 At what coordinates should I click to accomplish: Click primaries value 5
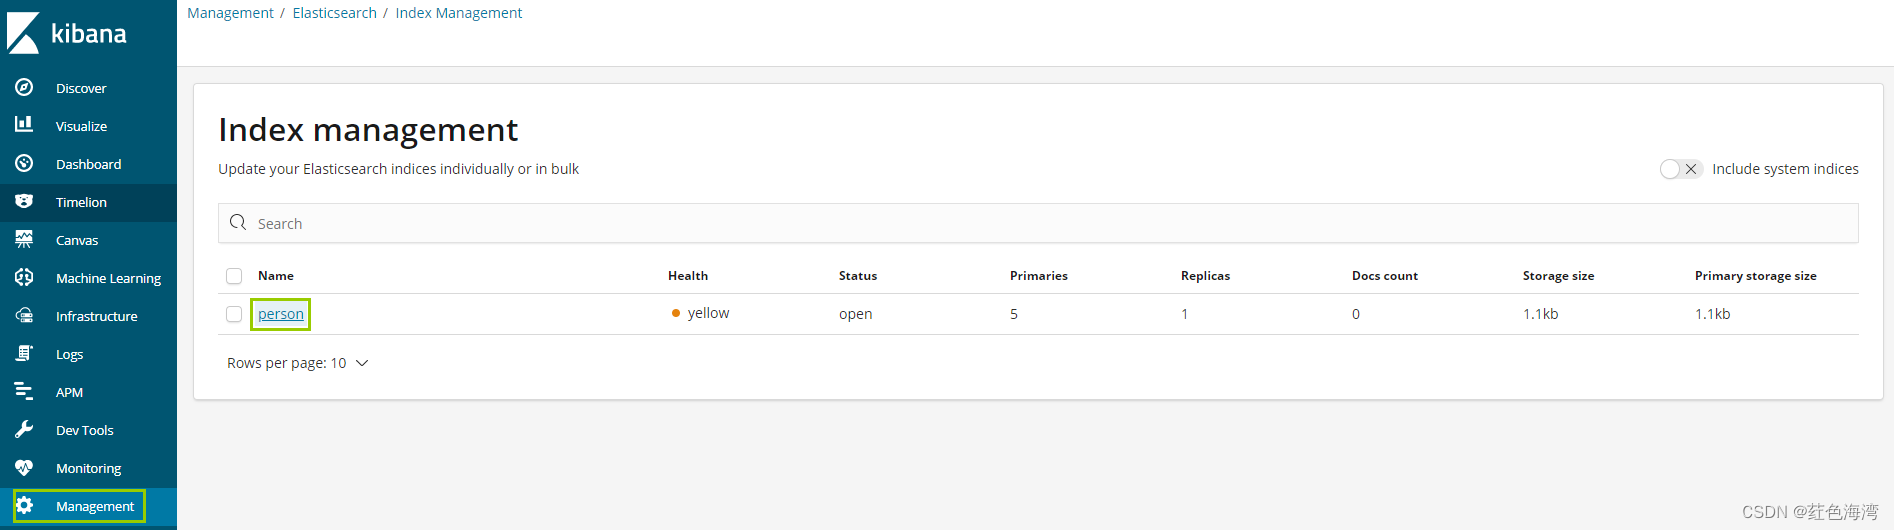1014,314
